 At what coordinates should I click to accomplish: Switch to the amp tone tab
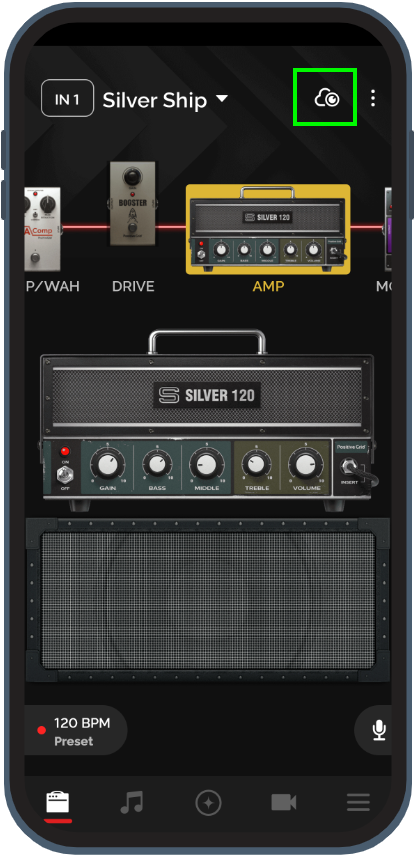(58, 803)
